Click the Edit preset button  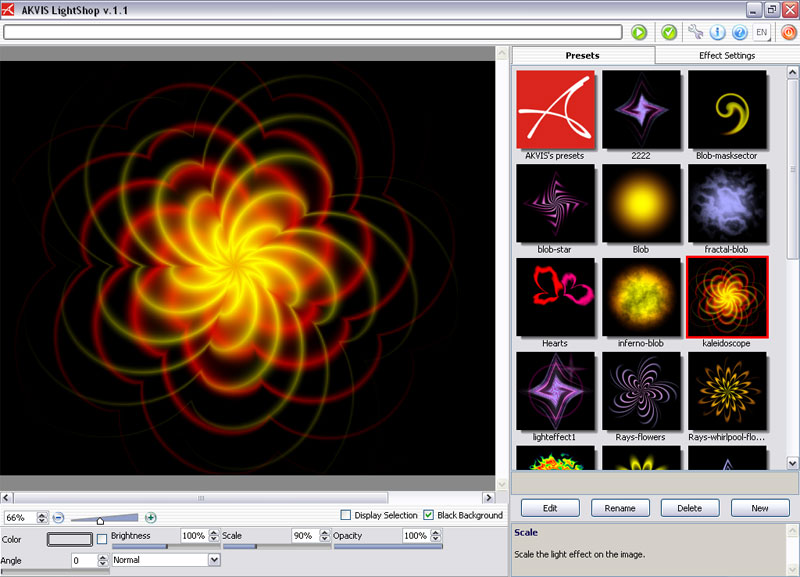coord(550,508)
